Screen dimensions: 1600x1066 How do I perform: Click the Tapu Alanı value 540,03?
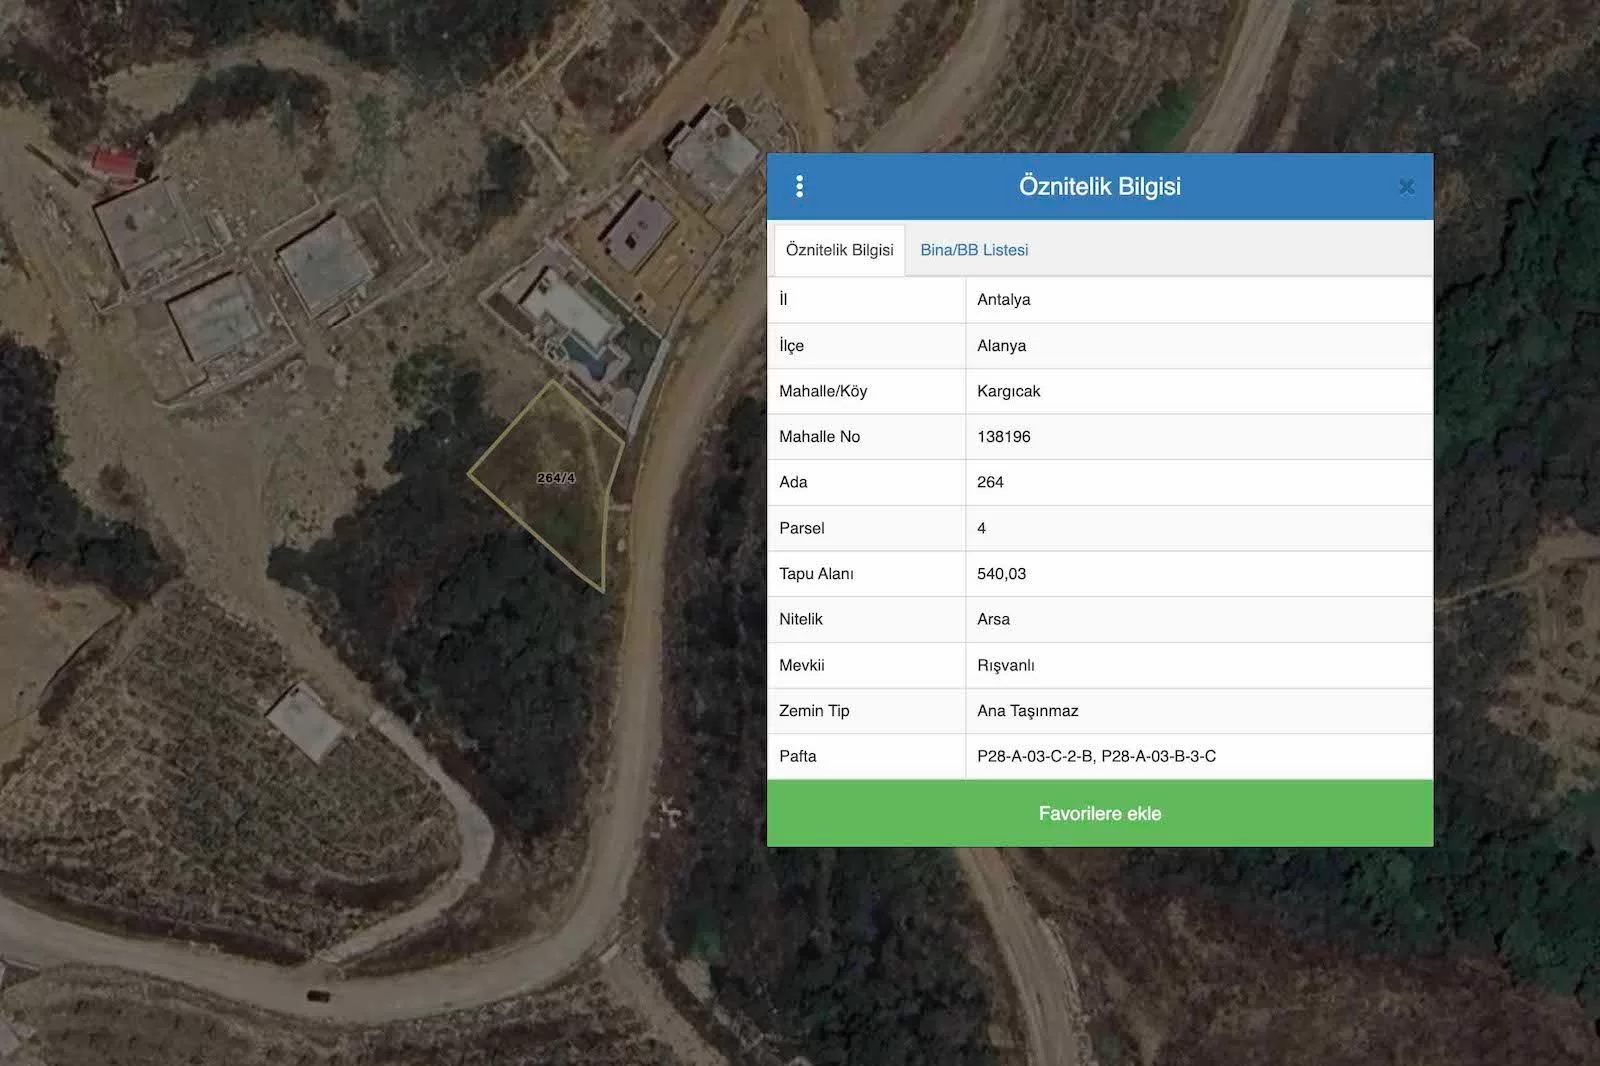point(1001,574)
